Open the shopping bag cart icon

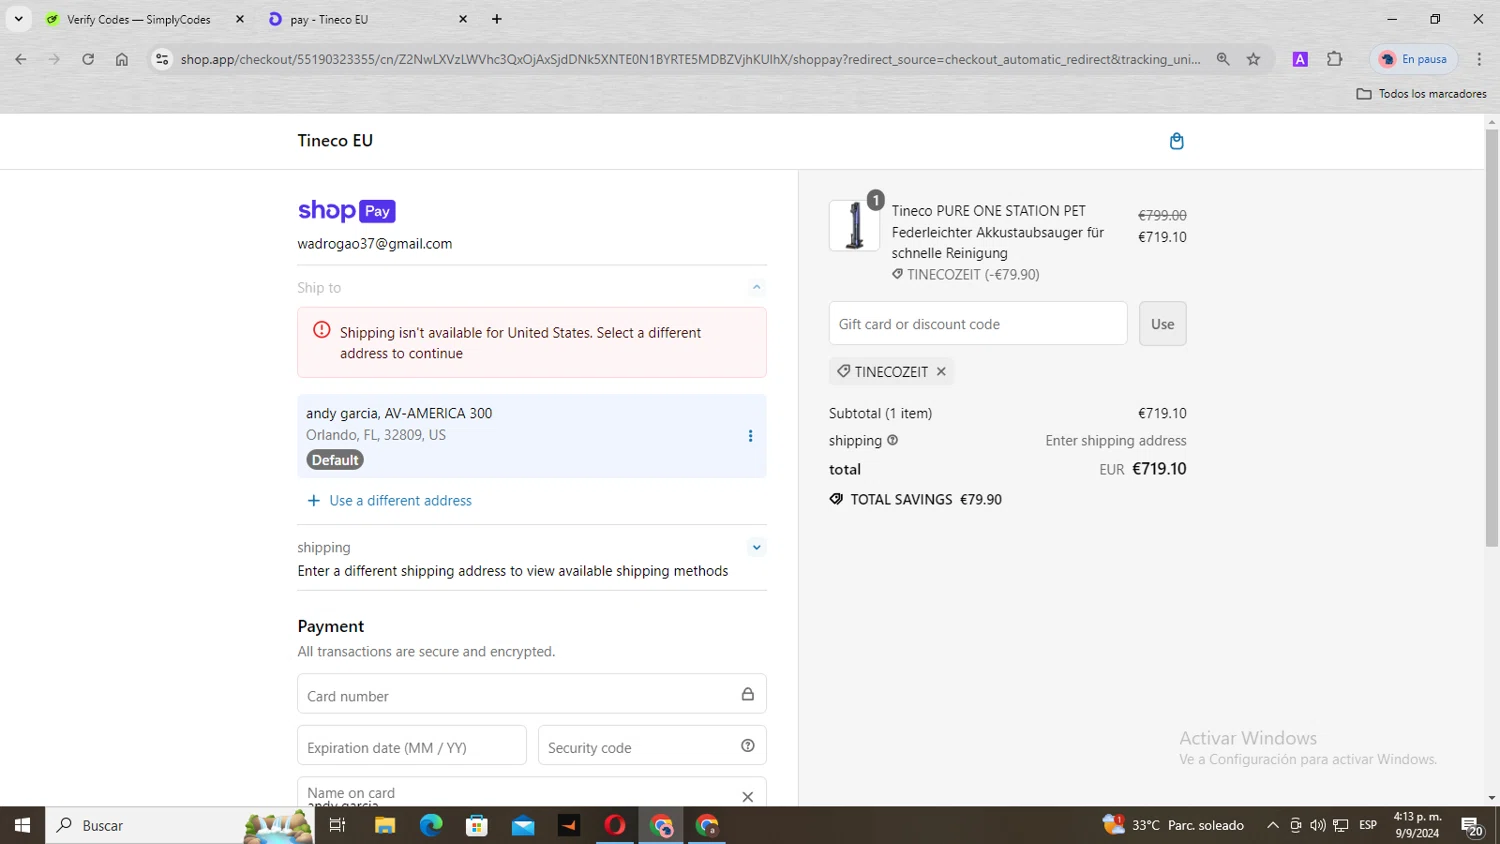[1176, 141]
